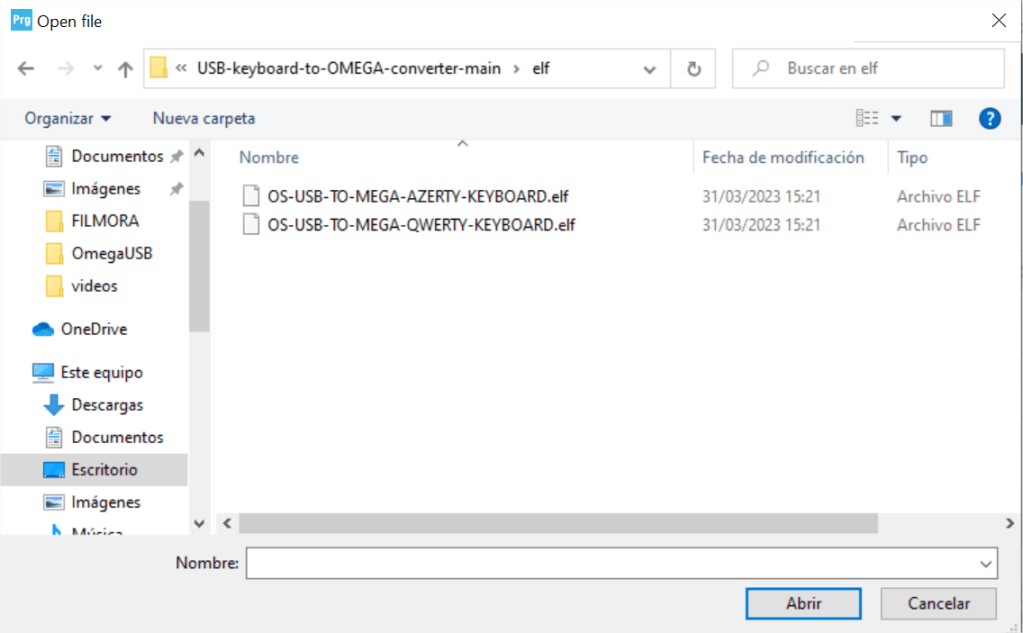1023x633 pixels.
Task: Refresh the elf folder listing
Action: click(693, 69)
